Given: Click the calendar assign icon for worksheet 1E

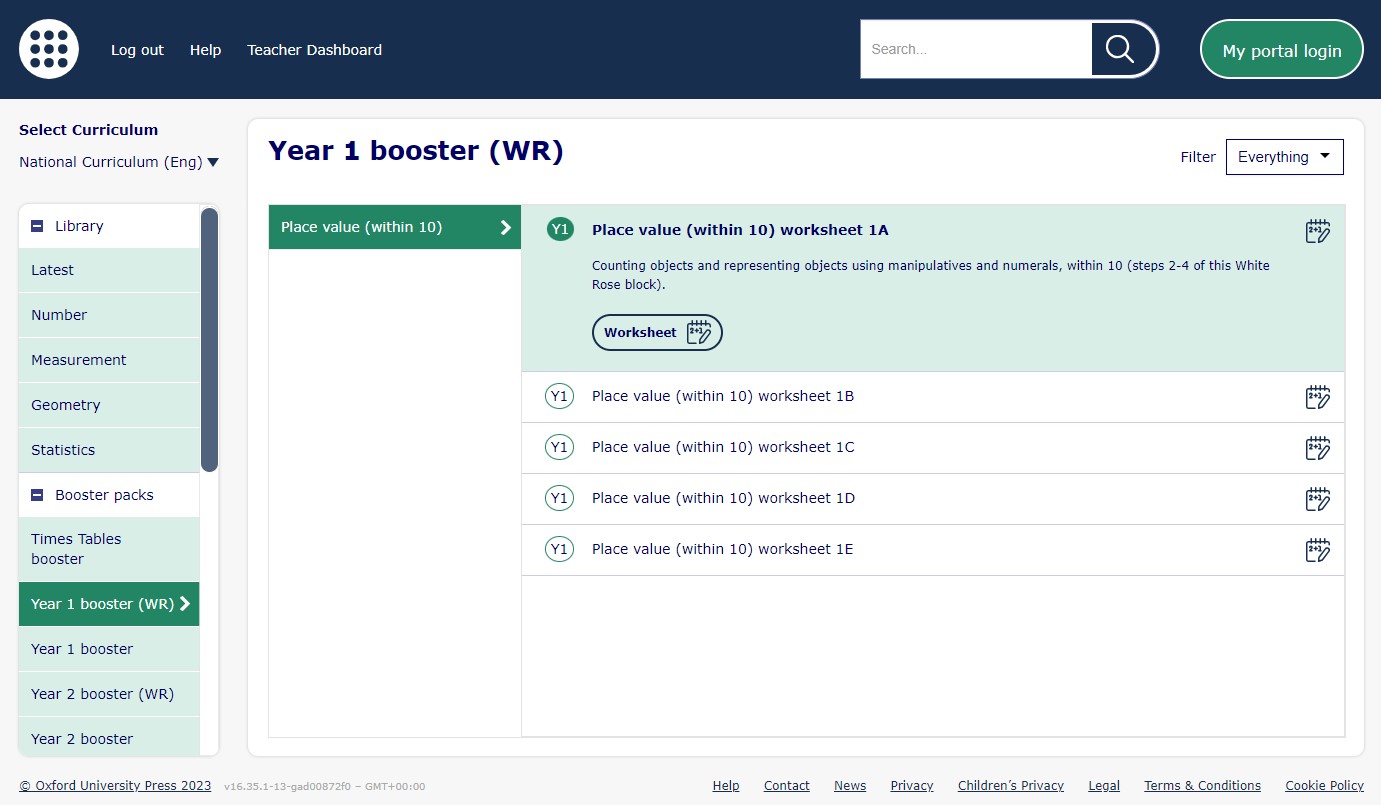Looking at the screenshot, I should point(1318,550).
